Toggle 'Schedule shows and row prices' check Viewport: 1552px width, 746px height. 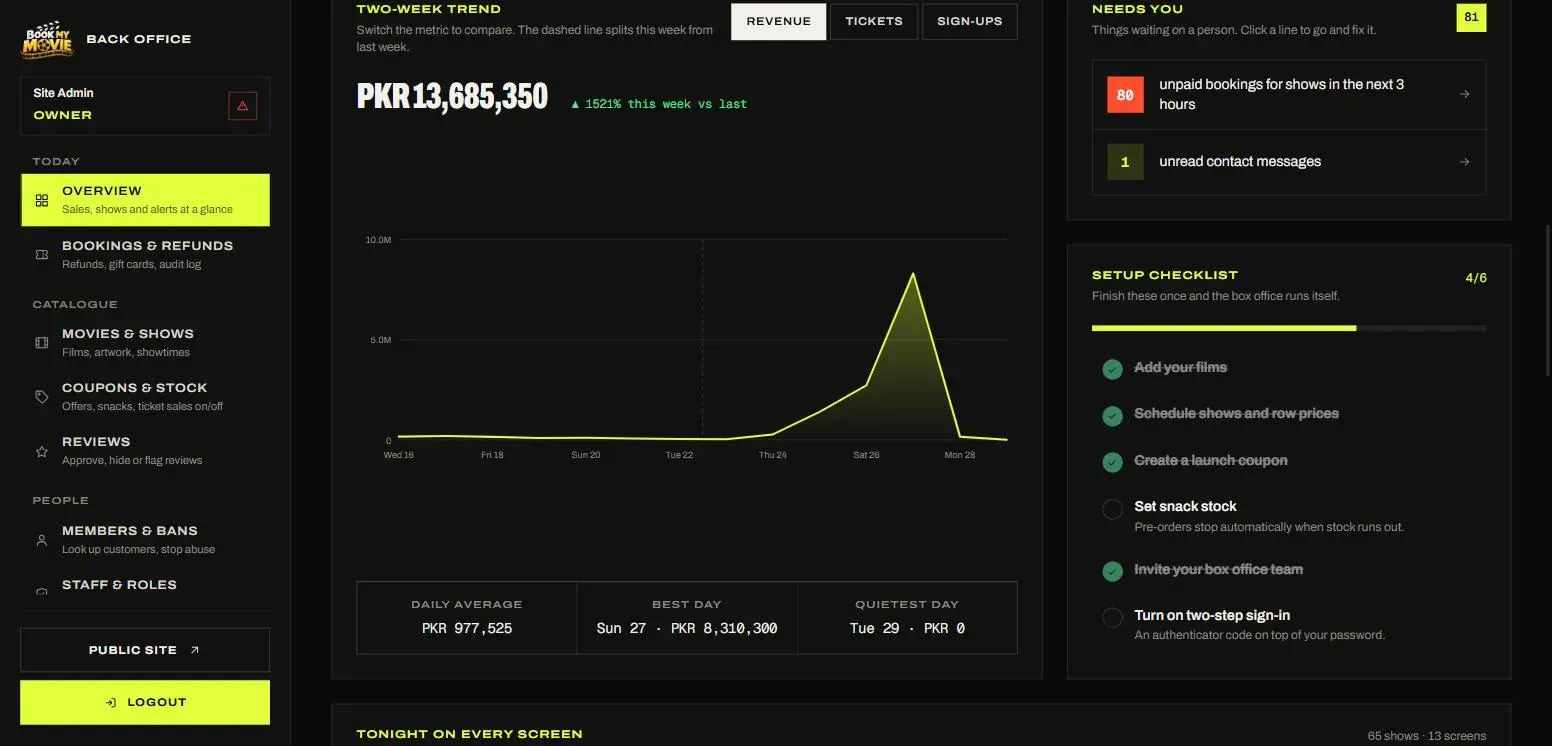[x=1112, y=415]
